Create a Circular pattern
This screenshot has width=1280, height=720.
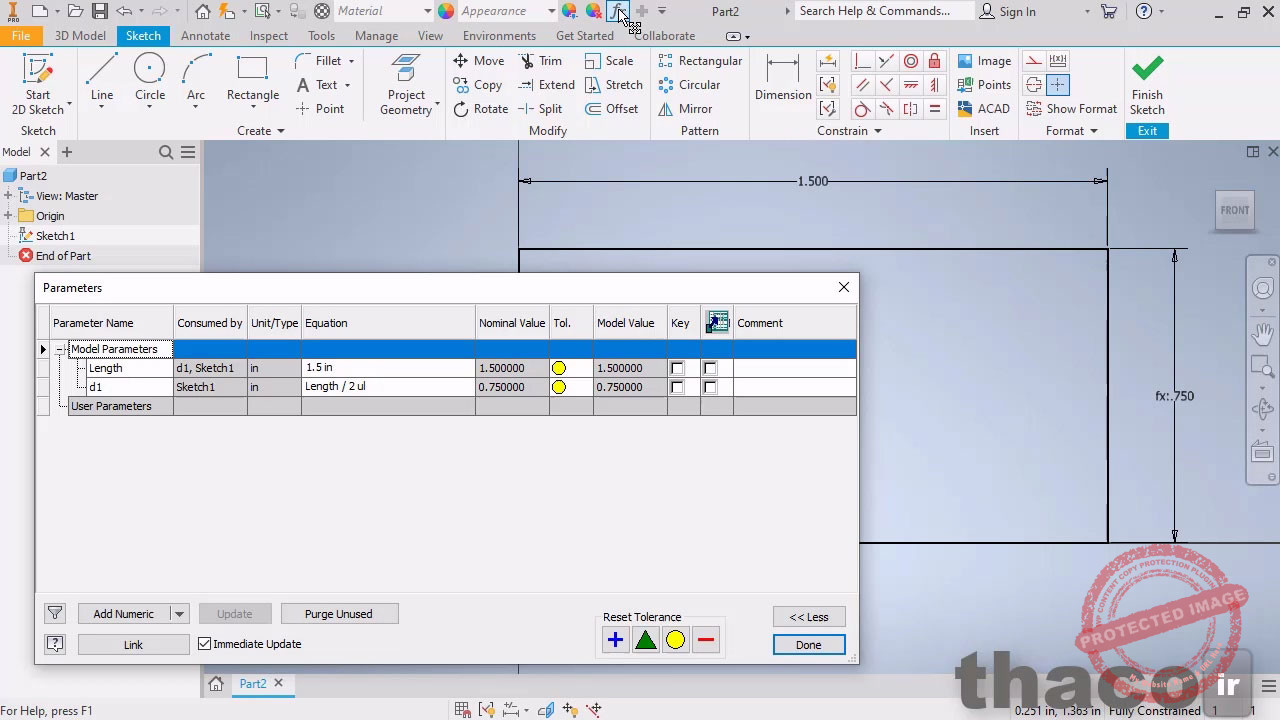click(x=689, y=85)
